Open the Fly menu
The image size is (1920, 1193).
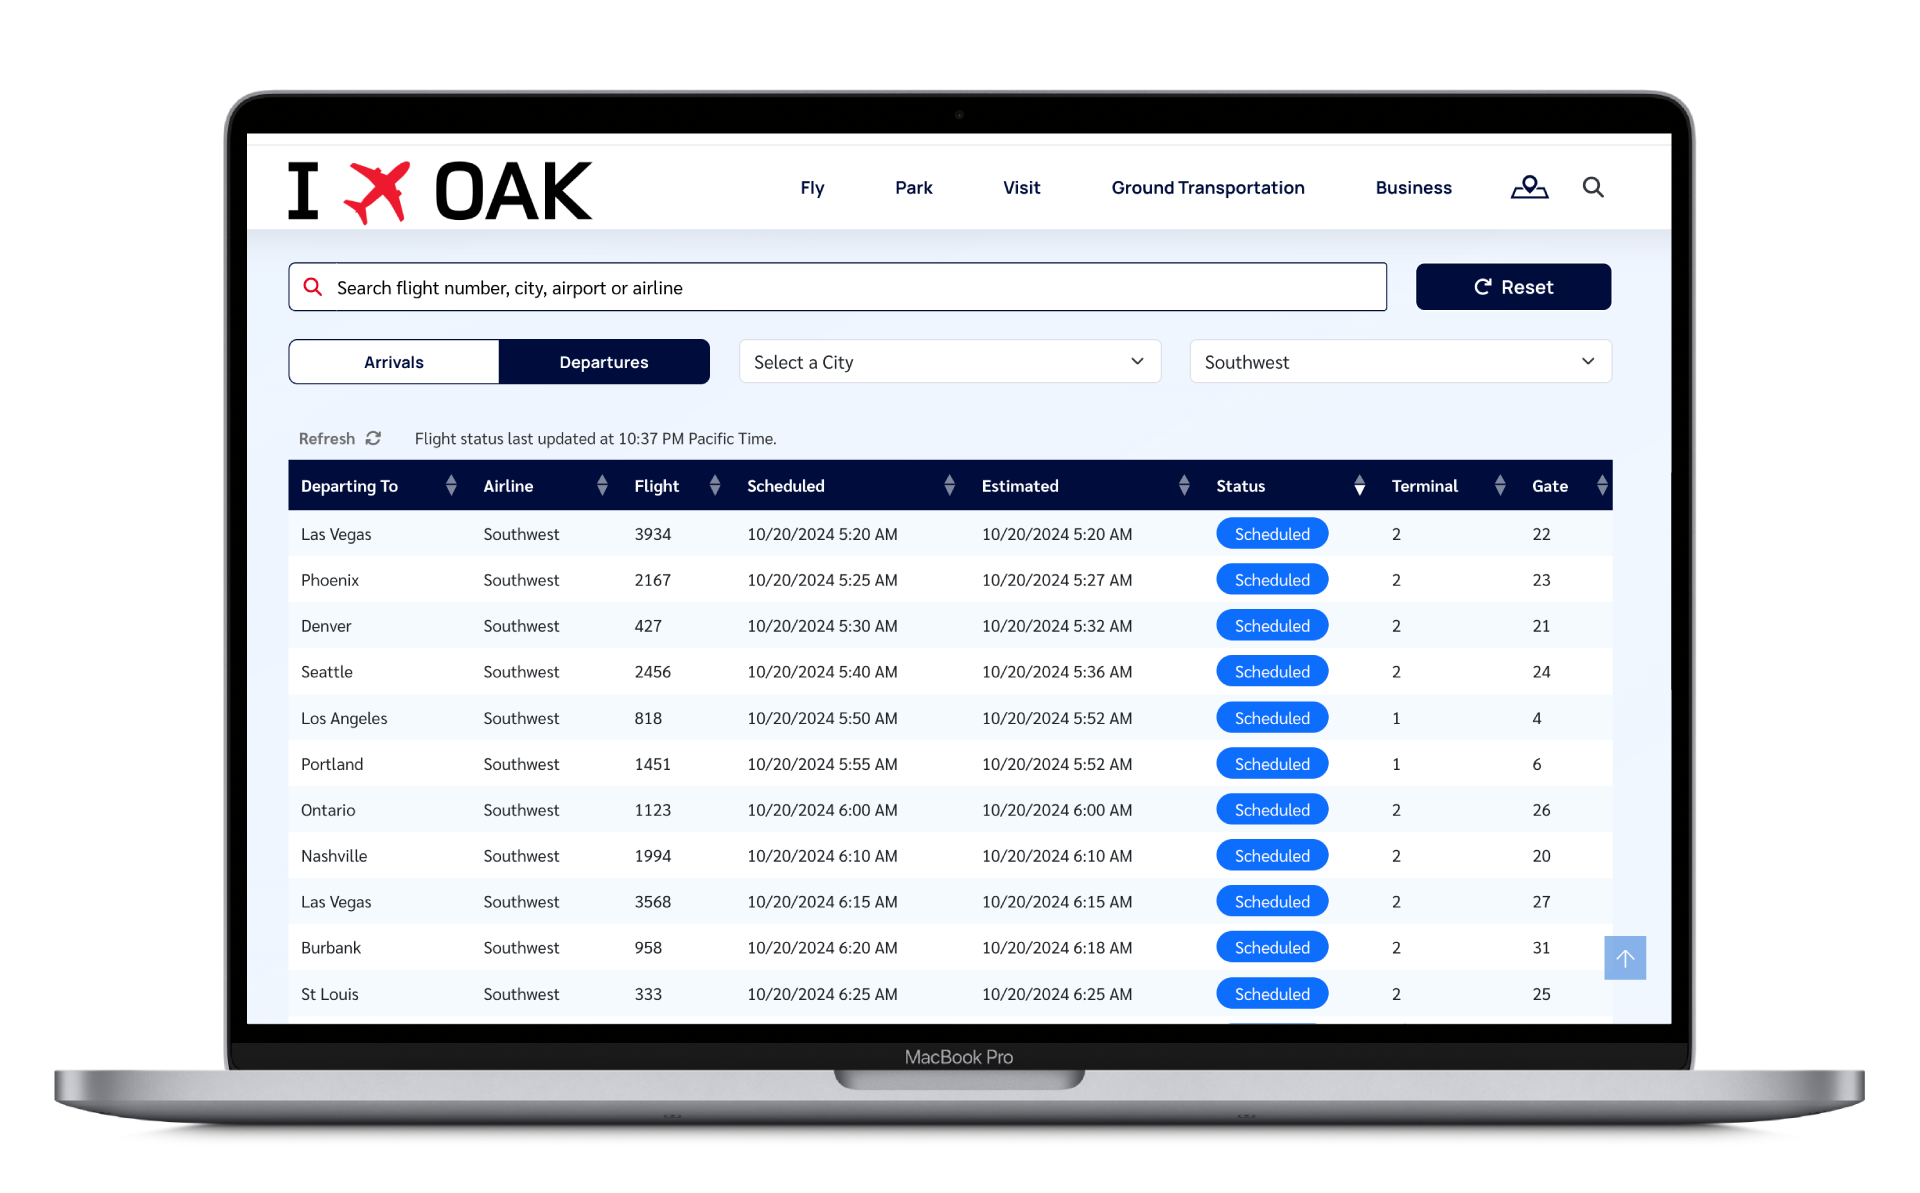(x=812, y=188)
